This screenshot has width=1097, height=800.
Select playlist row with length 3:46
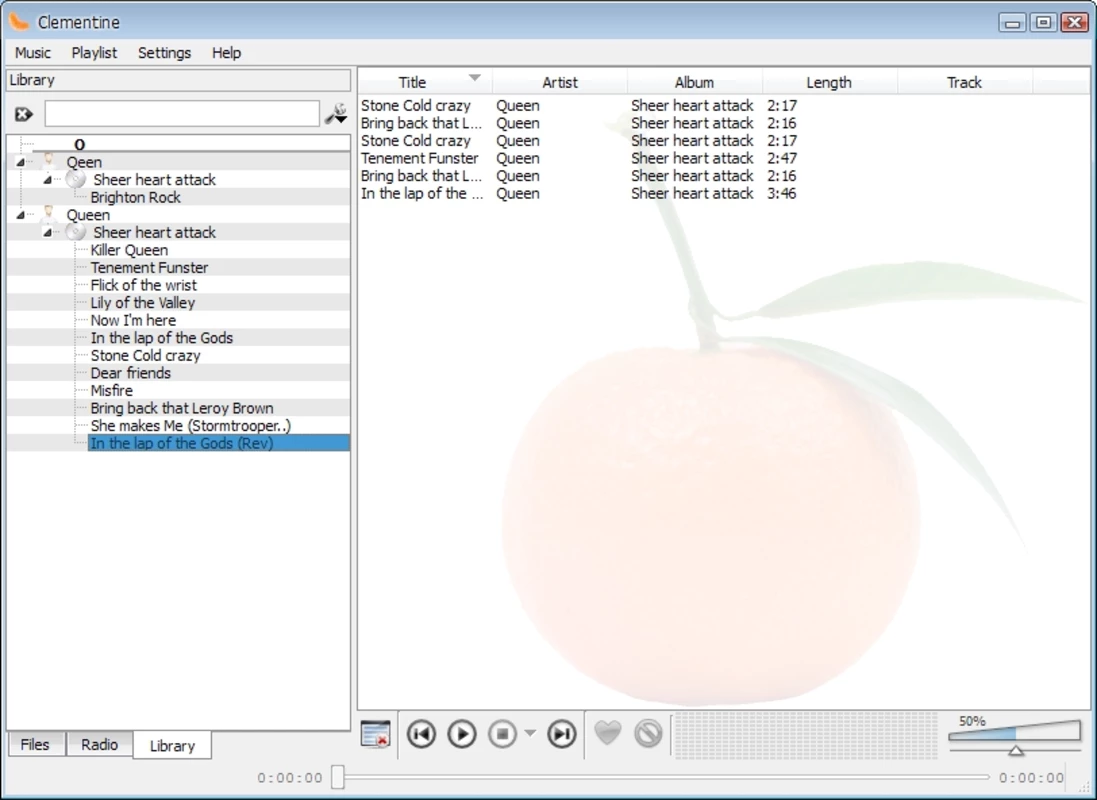coord(724,193)
